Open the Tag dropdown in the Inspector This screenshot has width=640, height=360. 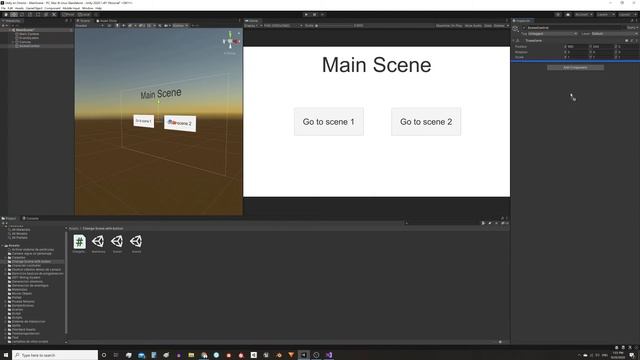(x=553, y=34)
